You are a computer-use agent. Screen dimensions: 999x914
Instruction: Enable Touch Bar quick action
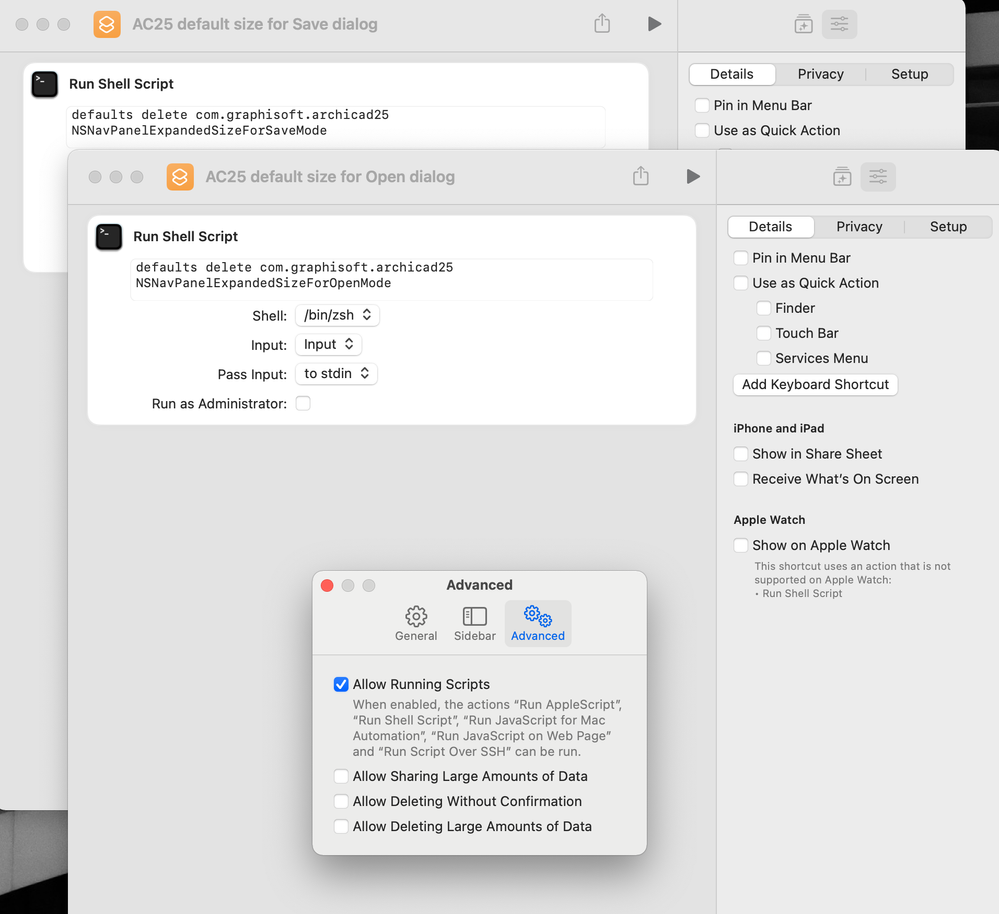[763, 333]
